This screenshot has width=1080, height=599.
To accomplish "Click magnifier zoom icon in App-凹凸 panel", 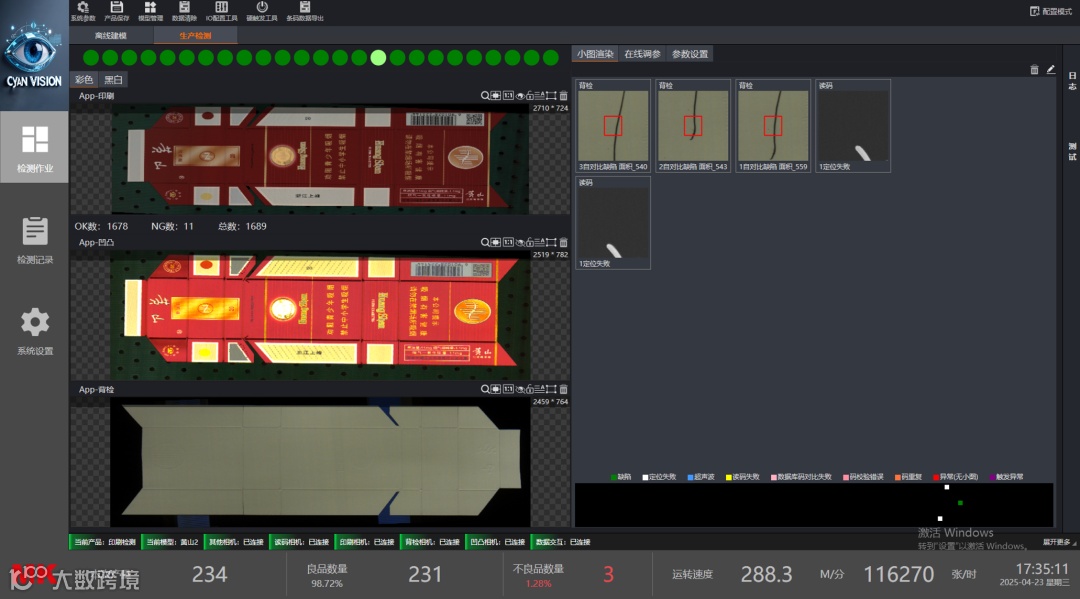I will coord(485,242).
